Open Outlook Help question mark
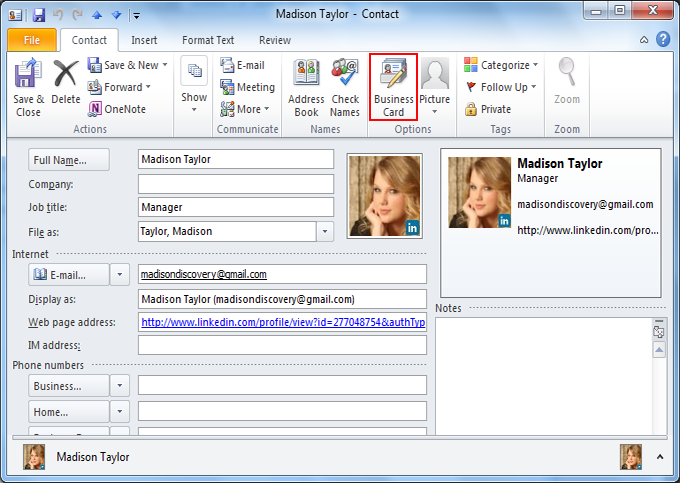Viewport: 680px width, 483px height. (663, 39)
